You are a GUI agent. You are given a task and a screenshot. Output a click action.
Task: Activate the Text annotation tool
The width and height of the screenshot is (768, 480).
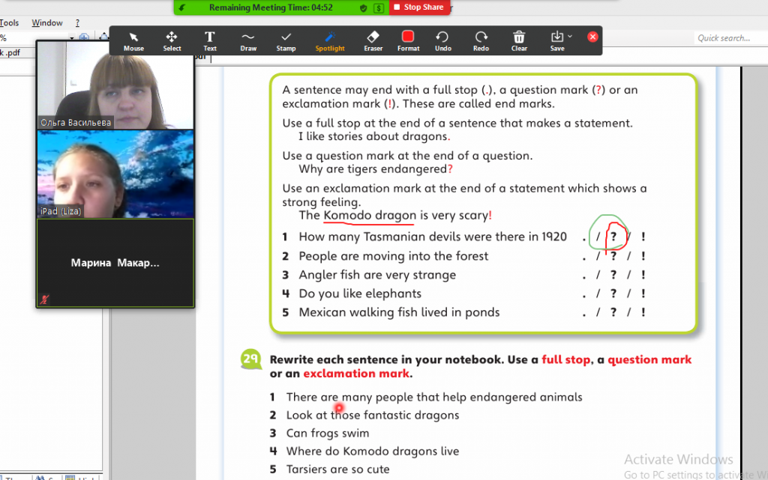(210, 40)
